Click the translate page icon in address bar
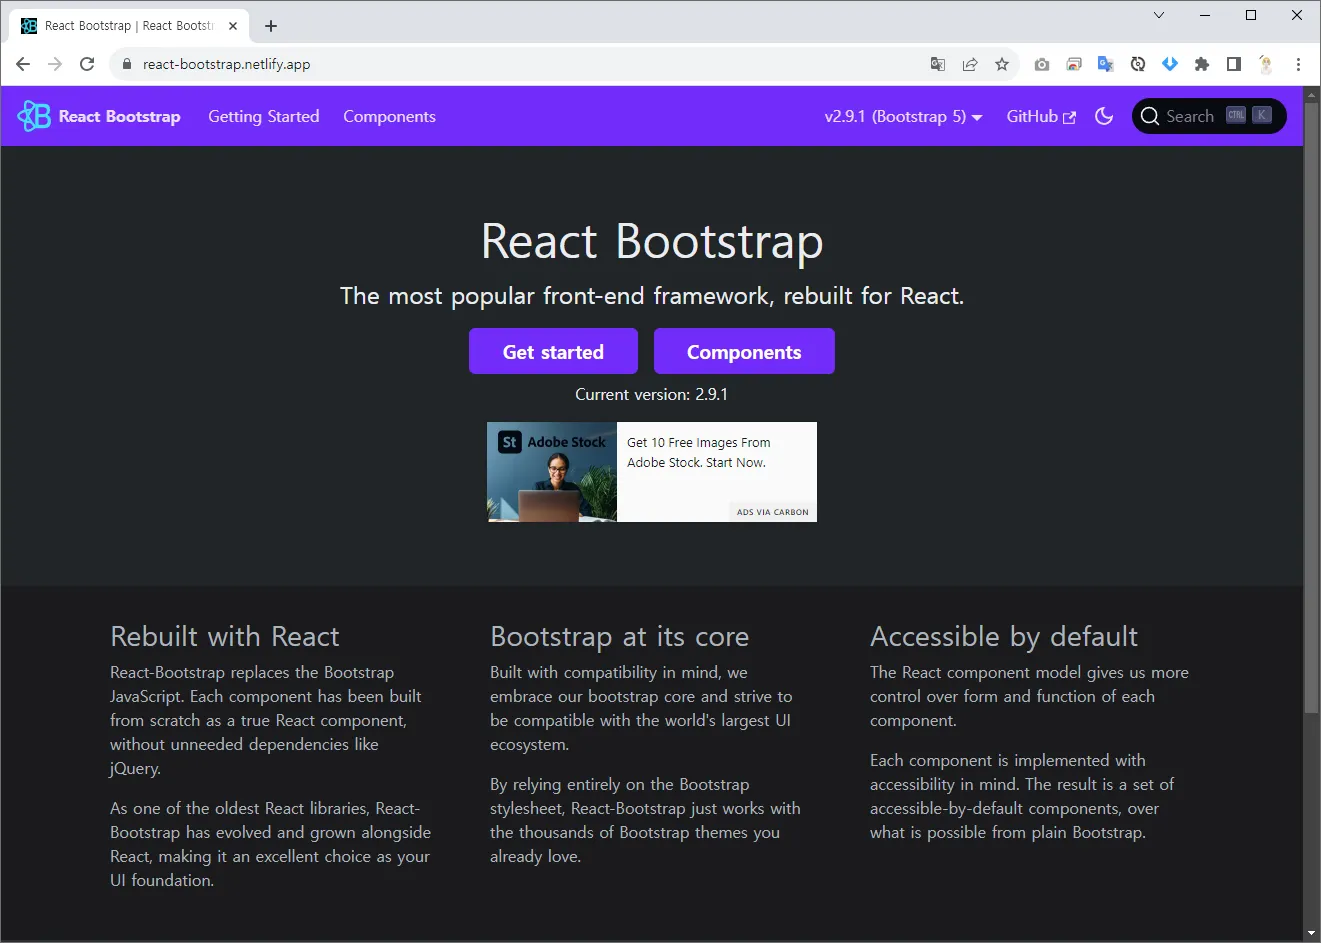This screenshot has width=1321, height=943. 937,64
